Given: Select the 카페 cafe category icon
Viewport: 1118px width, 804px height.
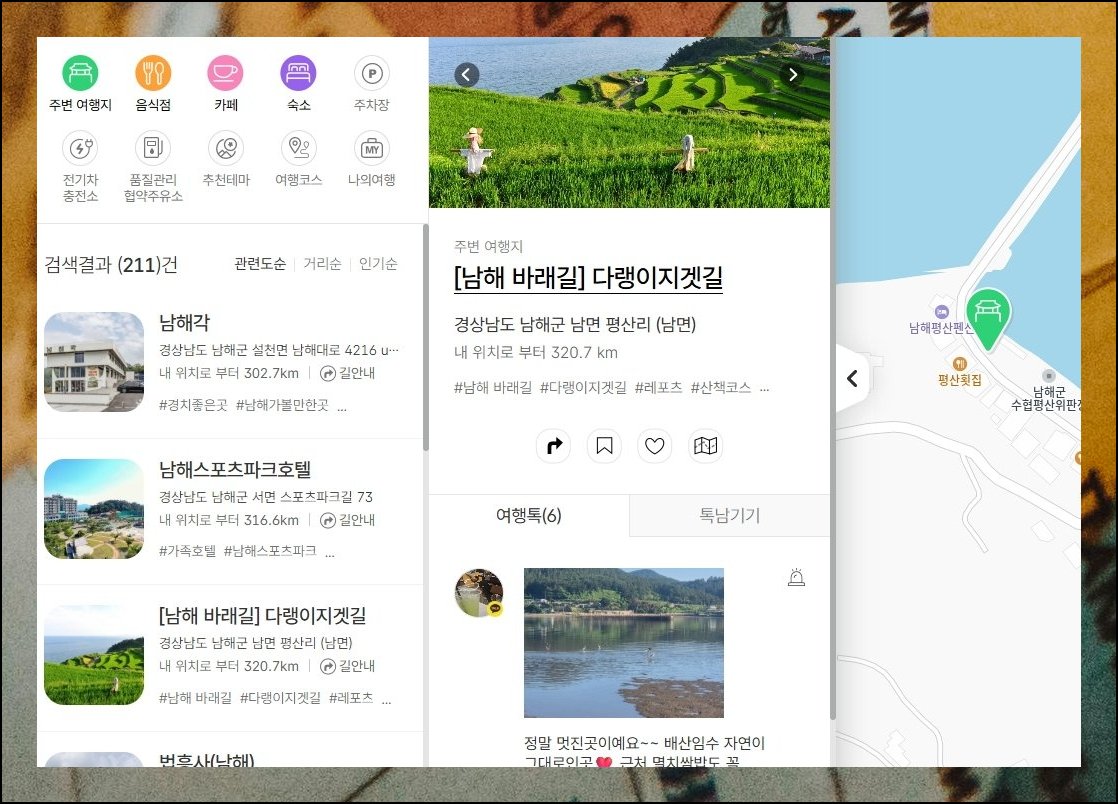Looking at the screenshot, I should [226, 73].
